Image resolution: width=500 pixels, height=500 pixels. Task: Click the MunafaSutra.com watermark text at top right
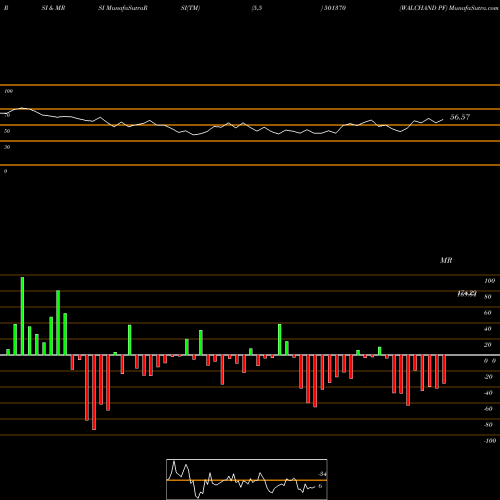click(473, 8)
